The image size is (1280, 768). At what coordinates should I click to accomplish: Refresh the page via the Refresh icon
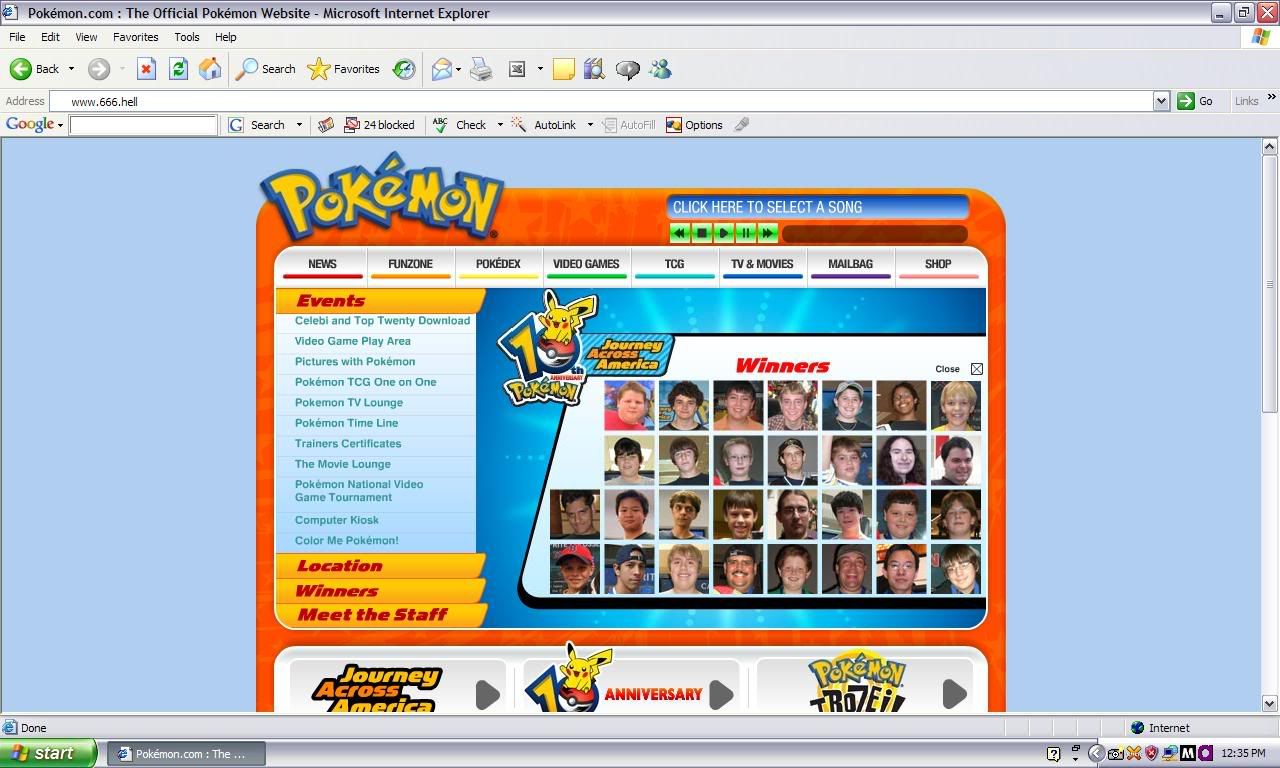click(x=178, y=69)
